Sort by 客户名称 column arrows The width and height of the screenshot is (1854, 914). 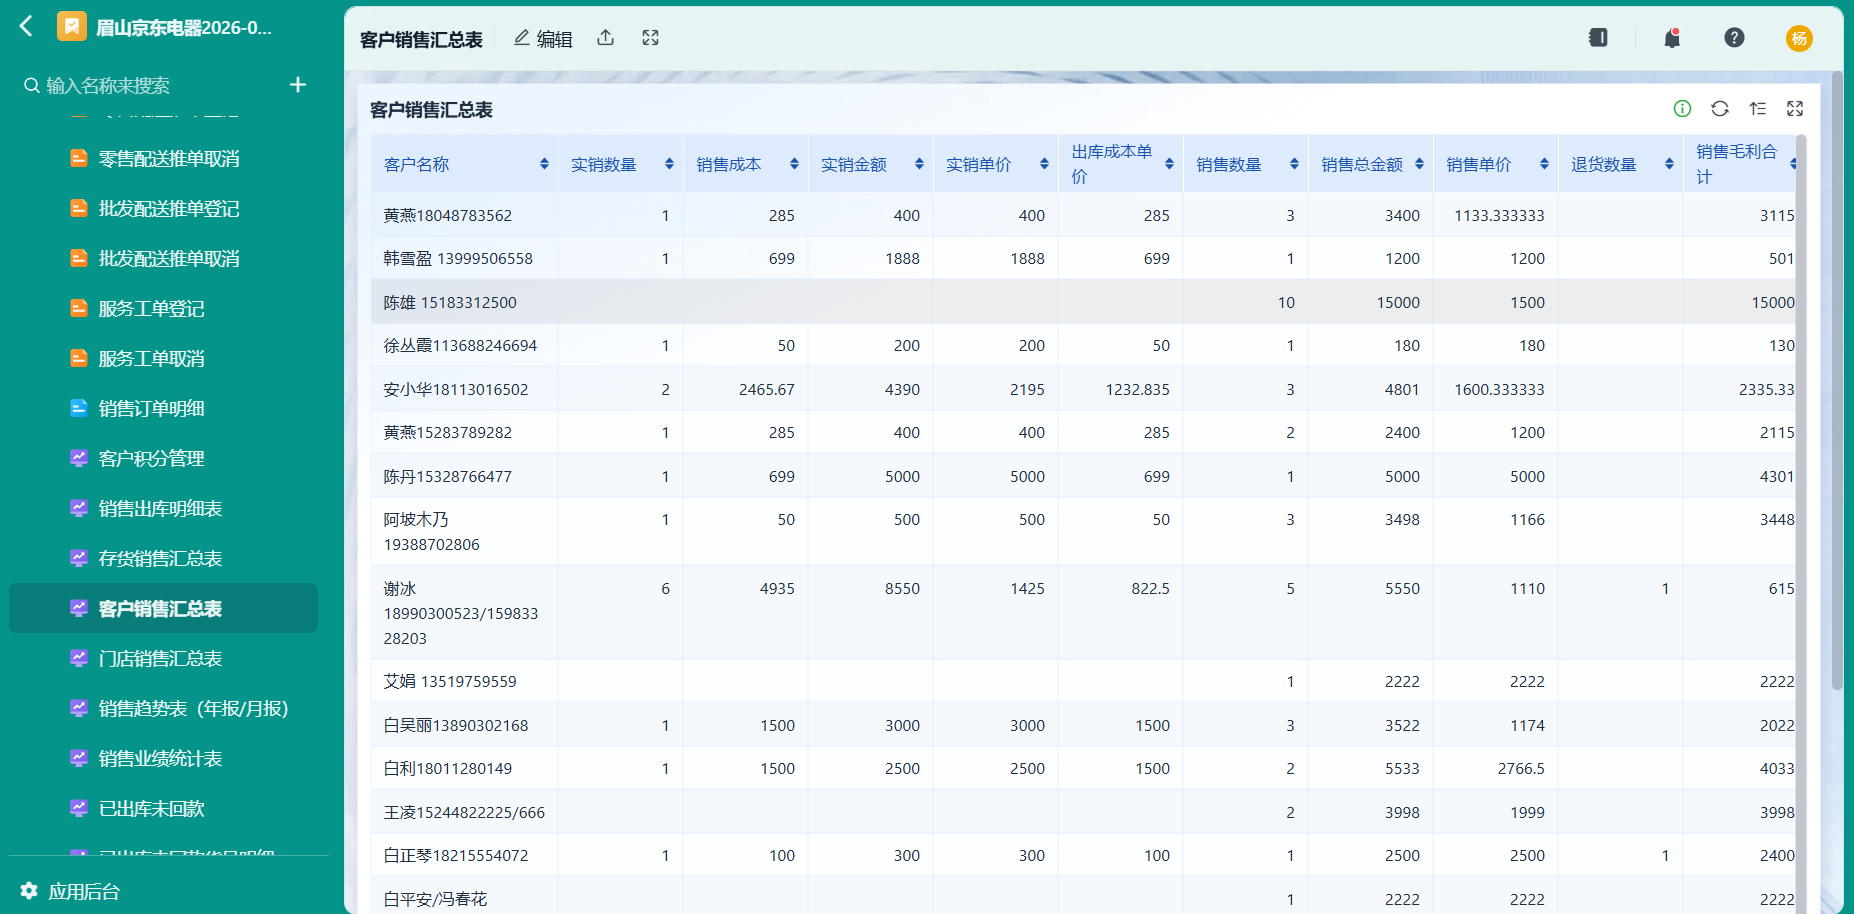pyautogui.click(x=544, y=164)
